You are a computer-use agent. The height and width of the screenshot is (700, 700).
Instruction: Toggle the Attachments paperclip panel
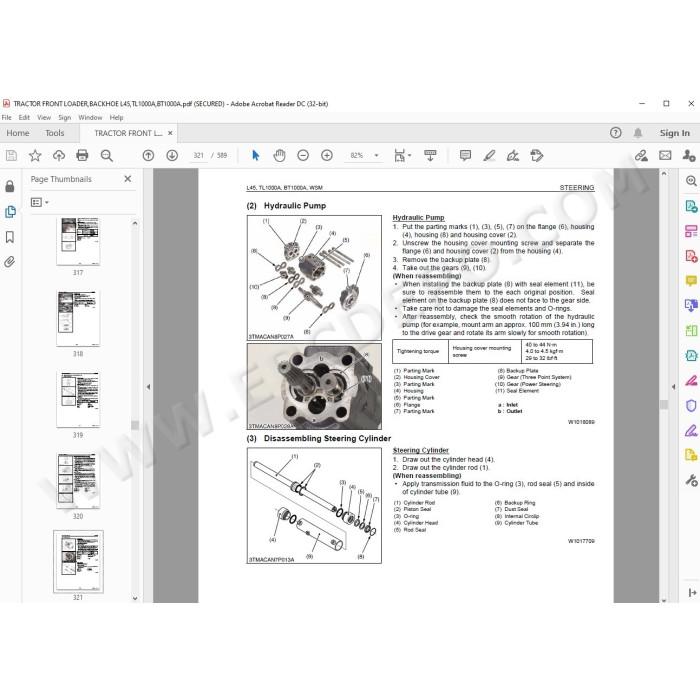click(10, 262)
